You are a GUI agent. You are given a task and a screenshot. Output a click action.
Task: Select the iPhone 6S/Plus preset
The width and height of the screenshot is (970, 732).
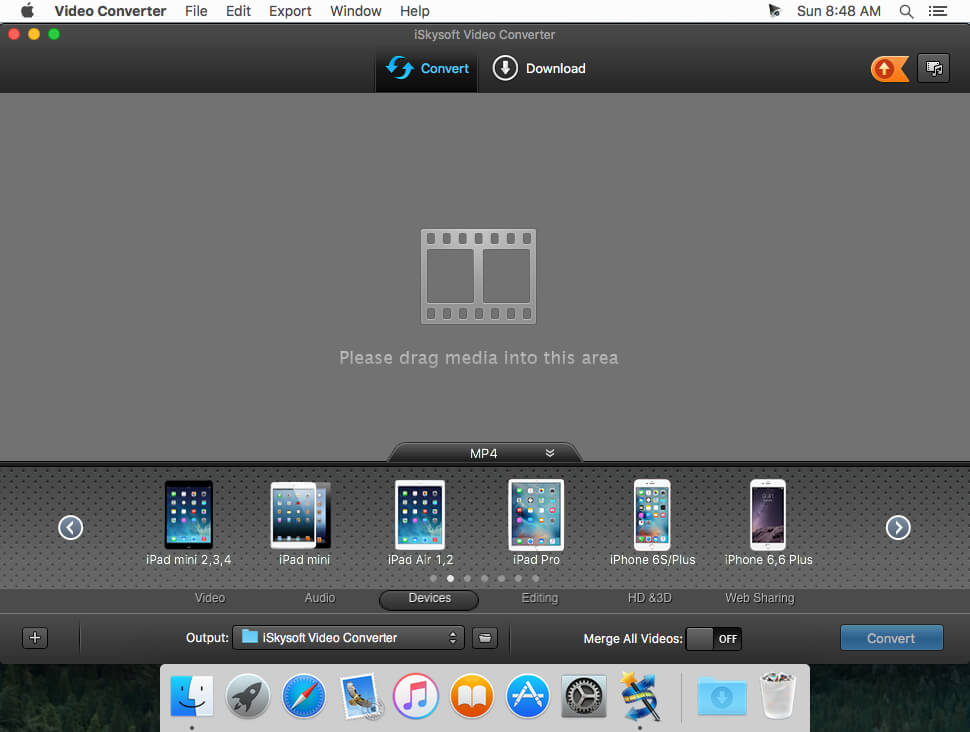652,523
